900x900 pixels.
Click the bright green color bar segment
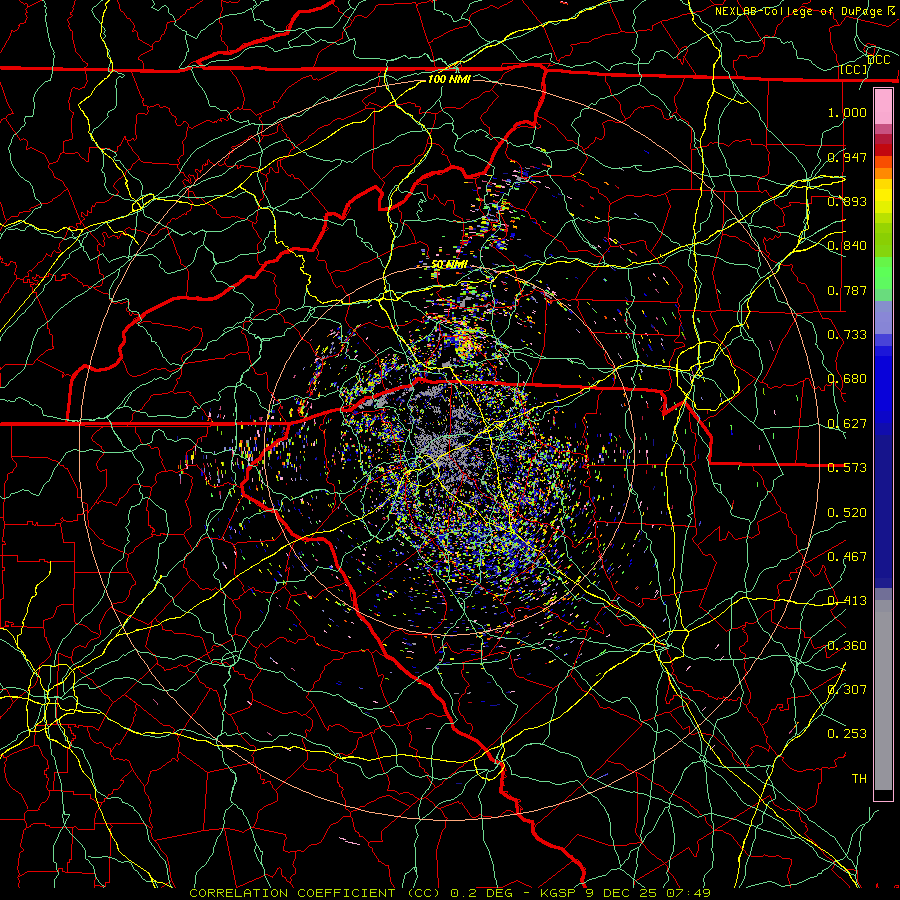[883, 273]
